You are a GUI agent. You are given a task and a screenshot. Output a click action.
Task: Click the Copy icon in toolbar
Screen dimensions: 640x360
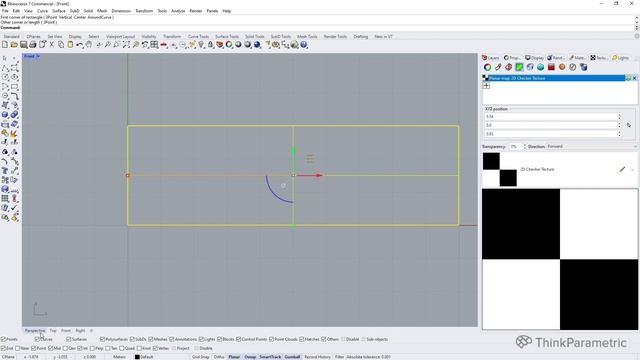tap(61, 45)
